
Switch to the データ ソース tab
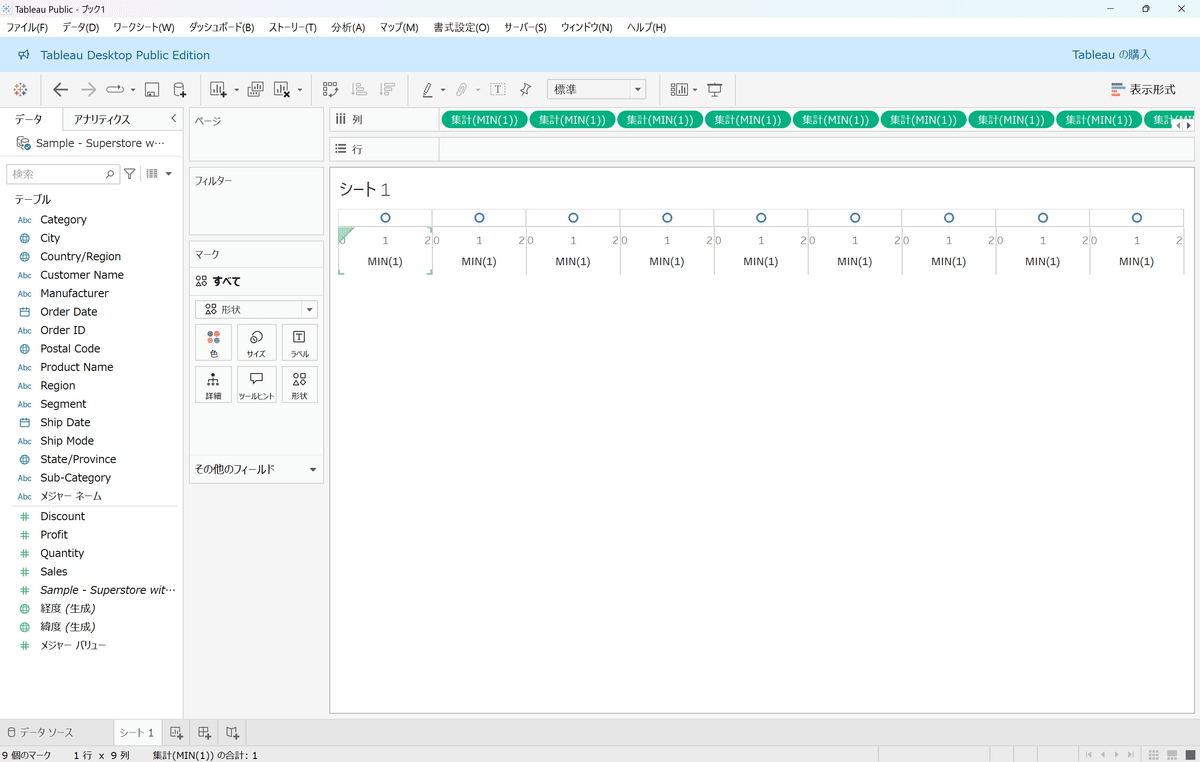(40, 733)
